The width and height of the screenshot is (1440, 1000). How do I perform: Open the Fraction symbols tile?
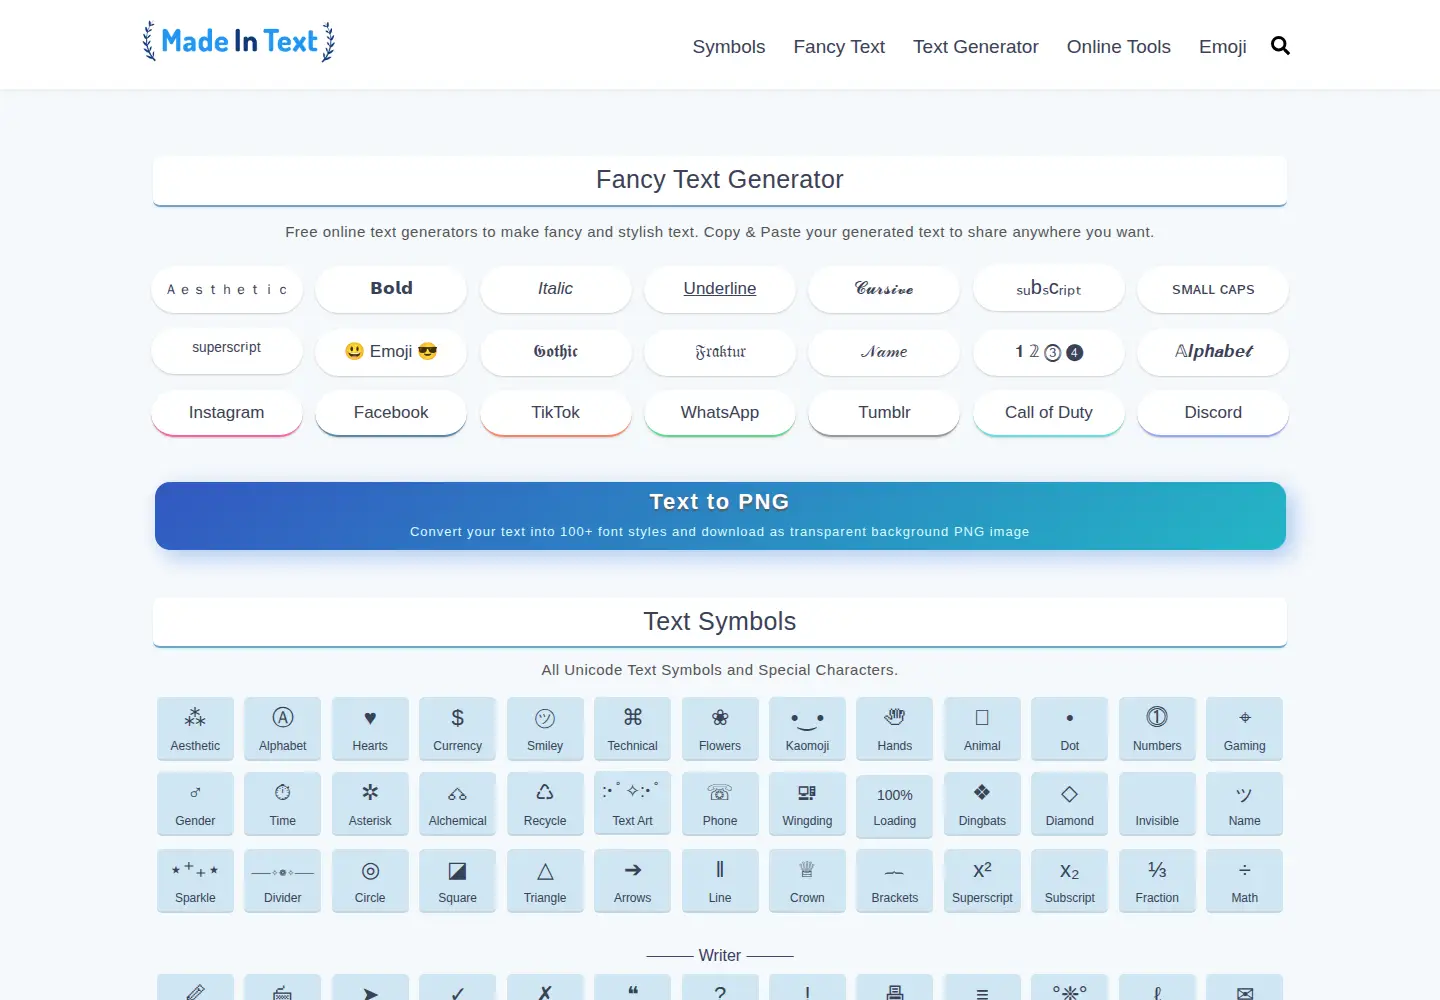click(x=1157, y=881)
